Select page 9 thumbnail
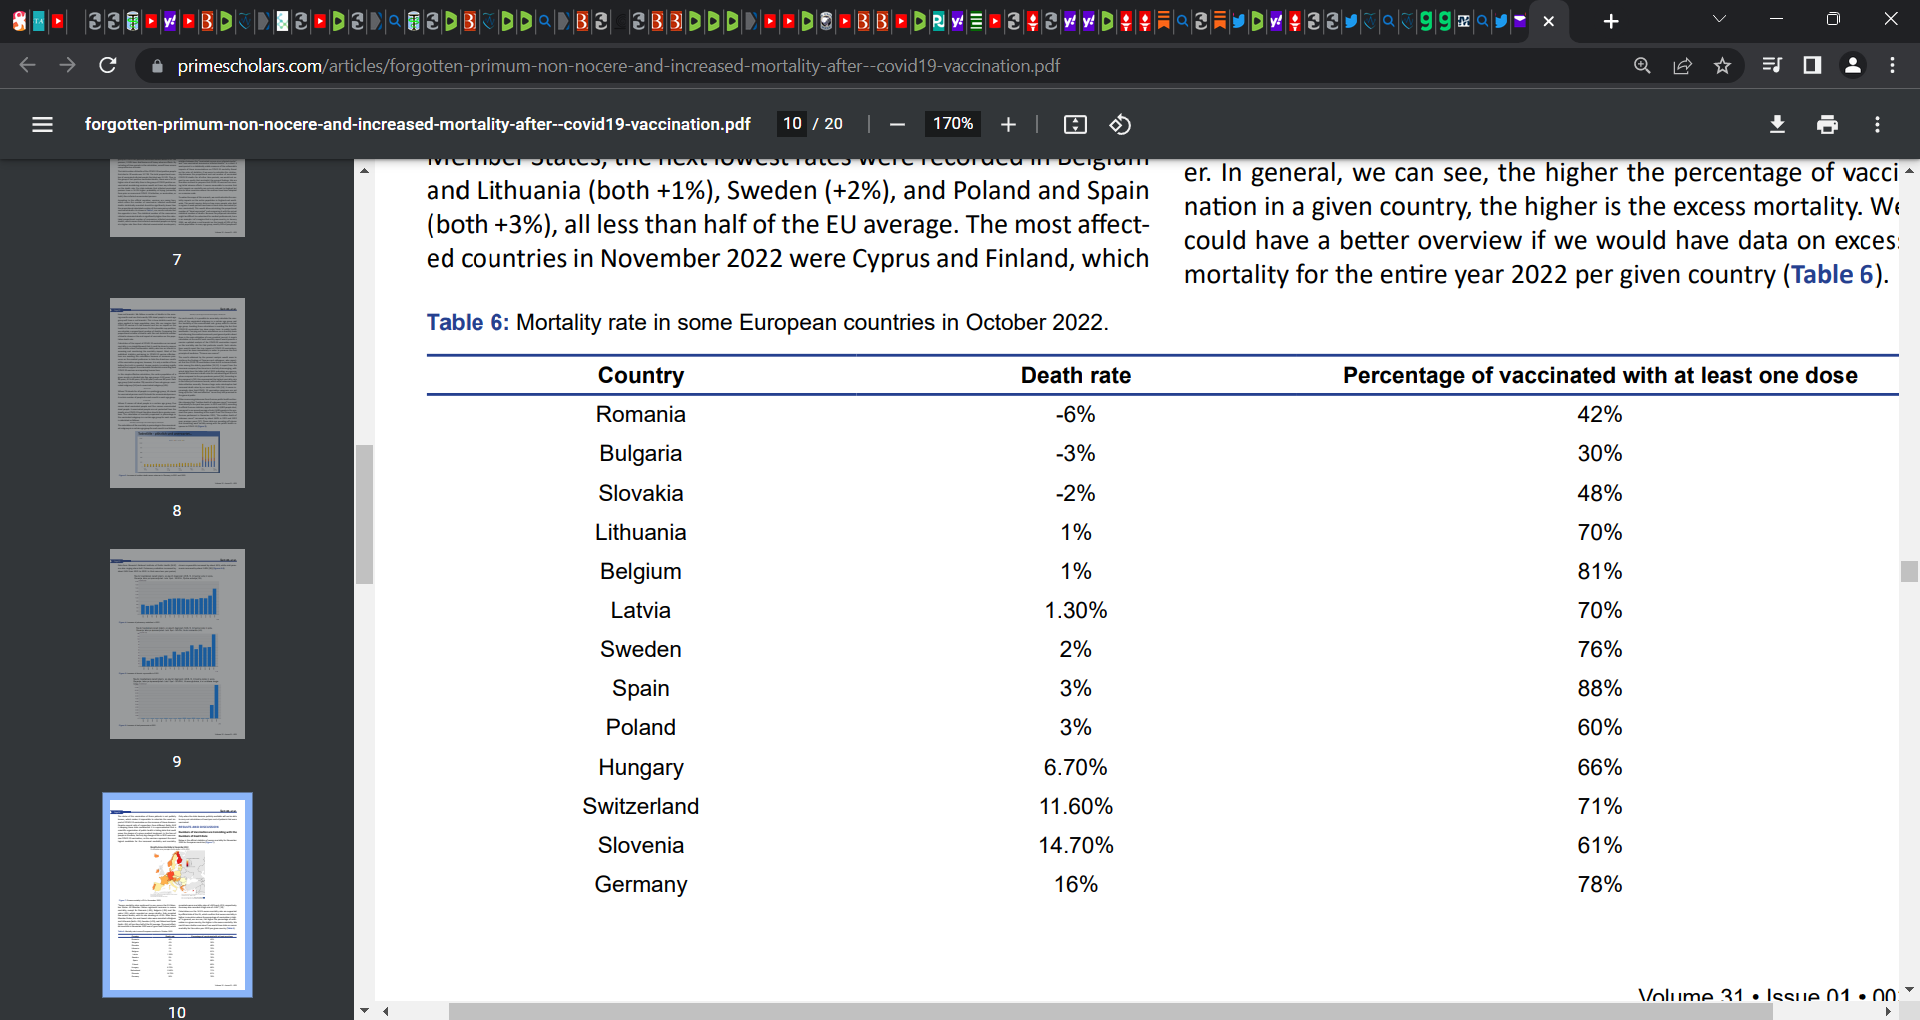The height and width of the screenshot is (1020, 1920). tap(177, 644)
